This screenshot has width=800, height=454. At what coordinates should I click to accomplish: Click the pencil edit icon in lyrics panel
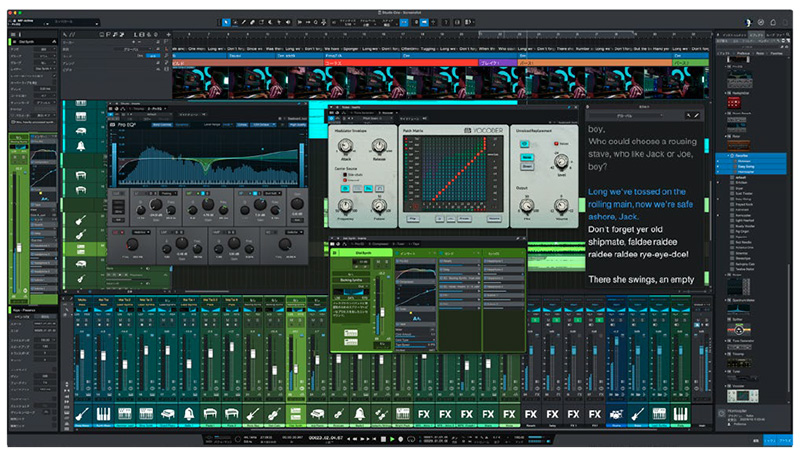[x=696, y=116]
